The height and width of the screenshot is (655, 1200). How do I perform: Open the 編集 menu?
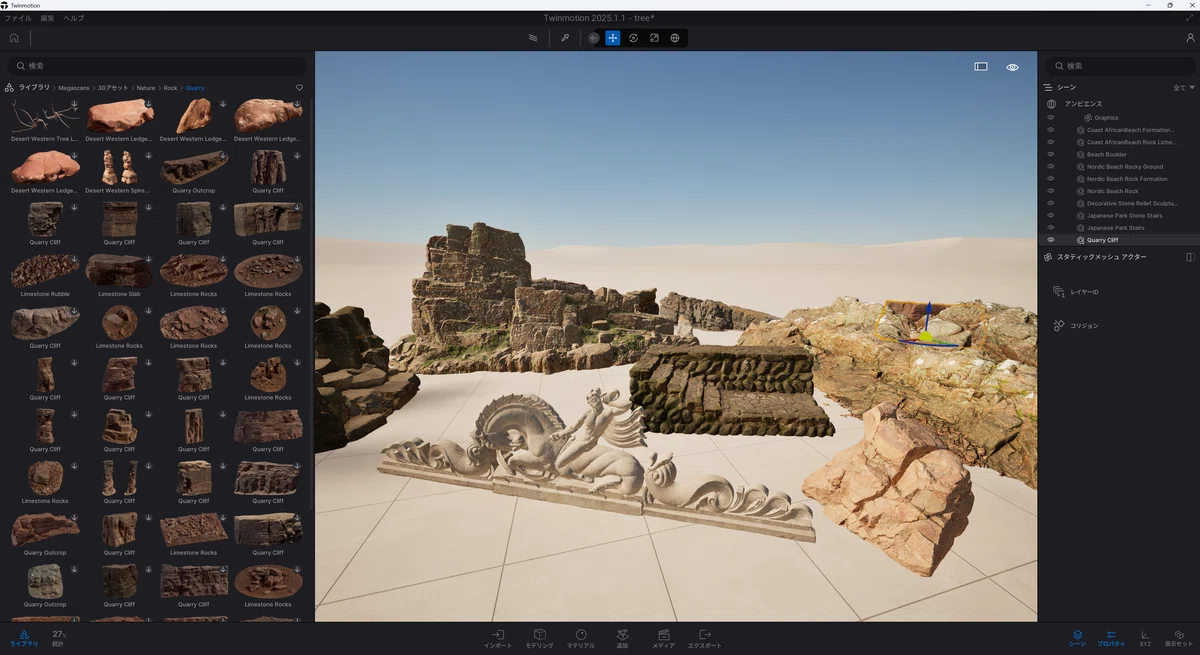click(48, 18)
